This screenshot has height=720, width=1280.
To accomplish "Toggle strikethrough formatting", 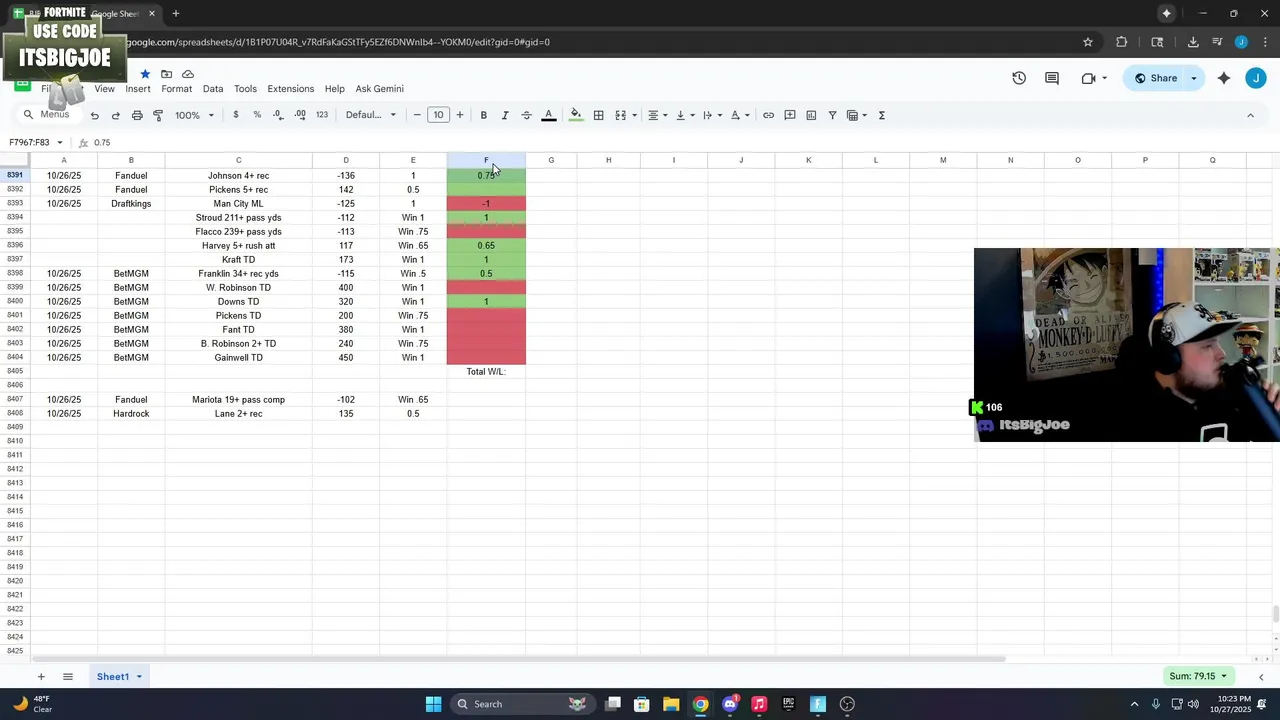I will [527, 115].
